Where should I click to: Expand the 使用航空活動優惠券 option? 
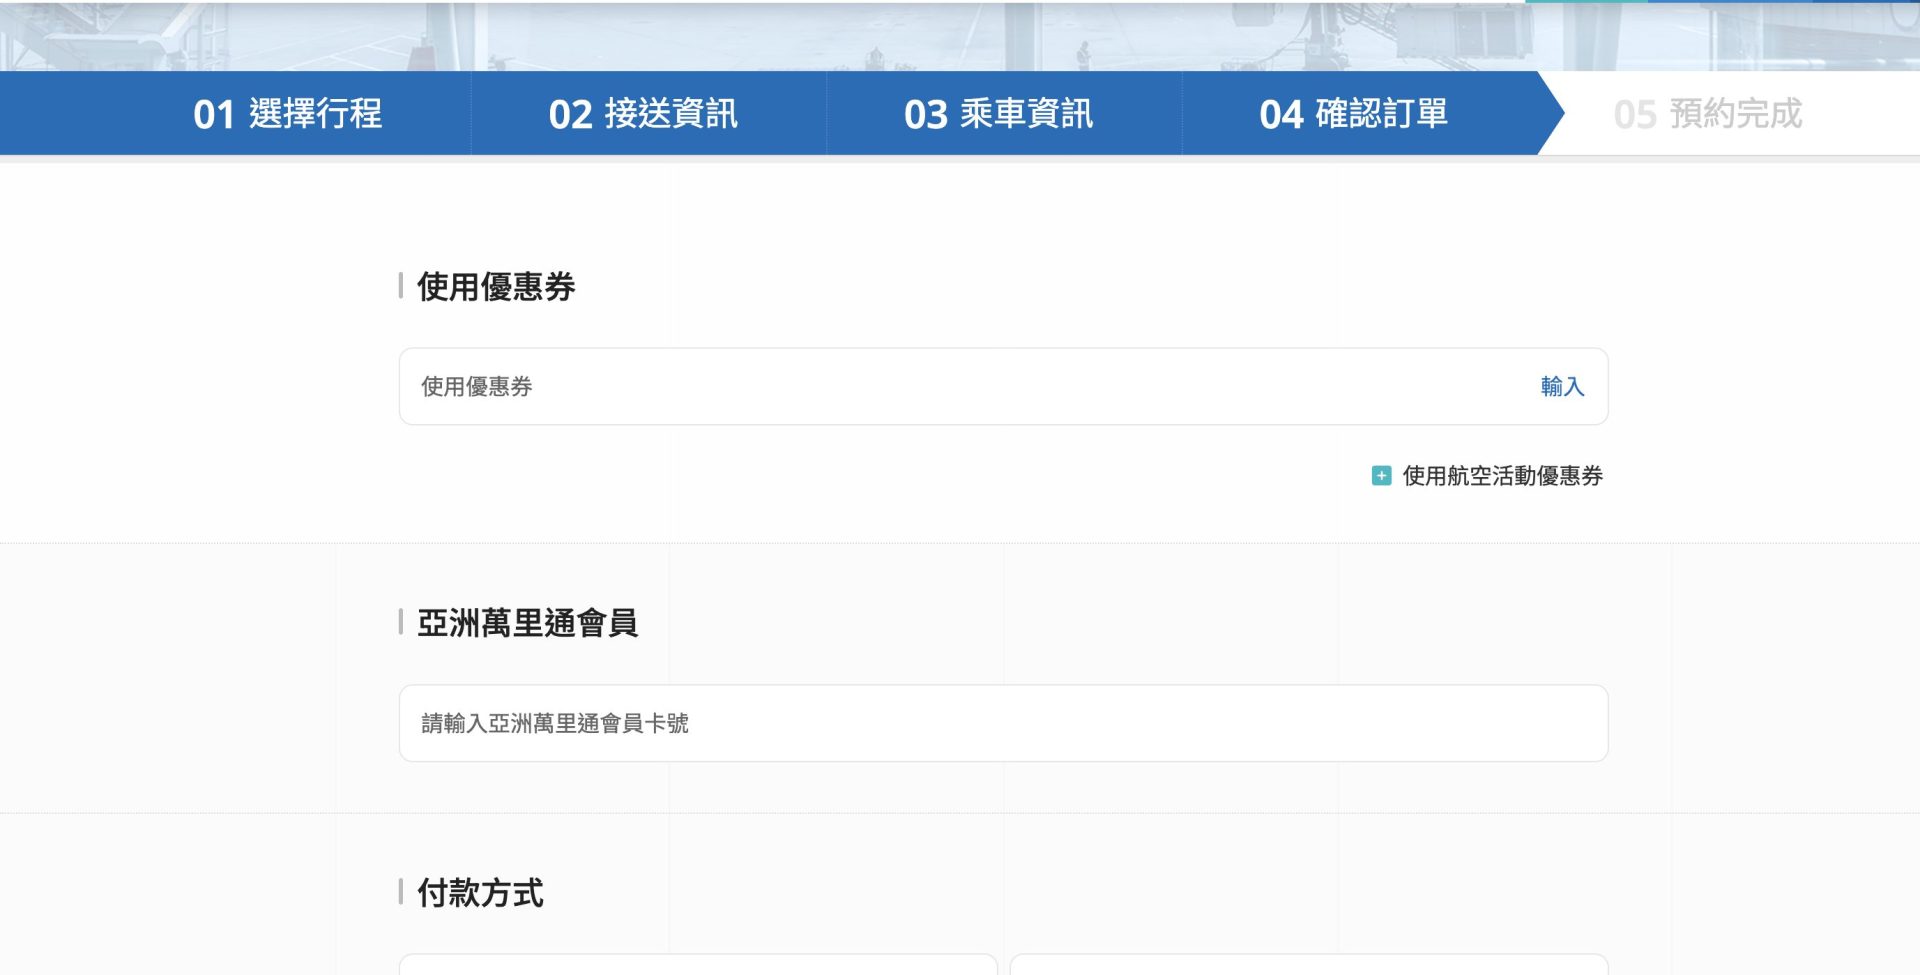click(x=1501, y=476)
